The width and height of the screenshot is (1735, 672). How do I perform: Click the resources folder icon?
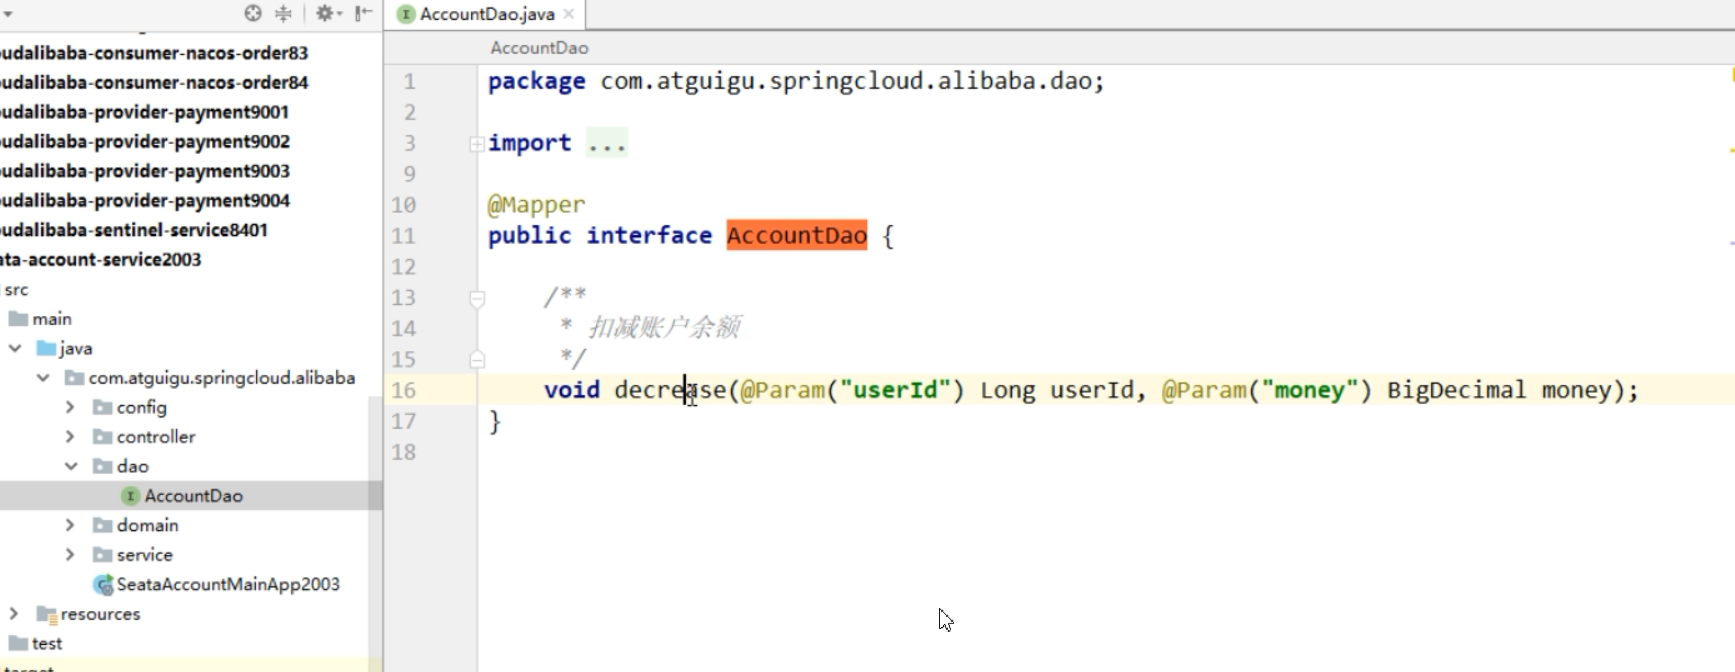click(46, 614)
